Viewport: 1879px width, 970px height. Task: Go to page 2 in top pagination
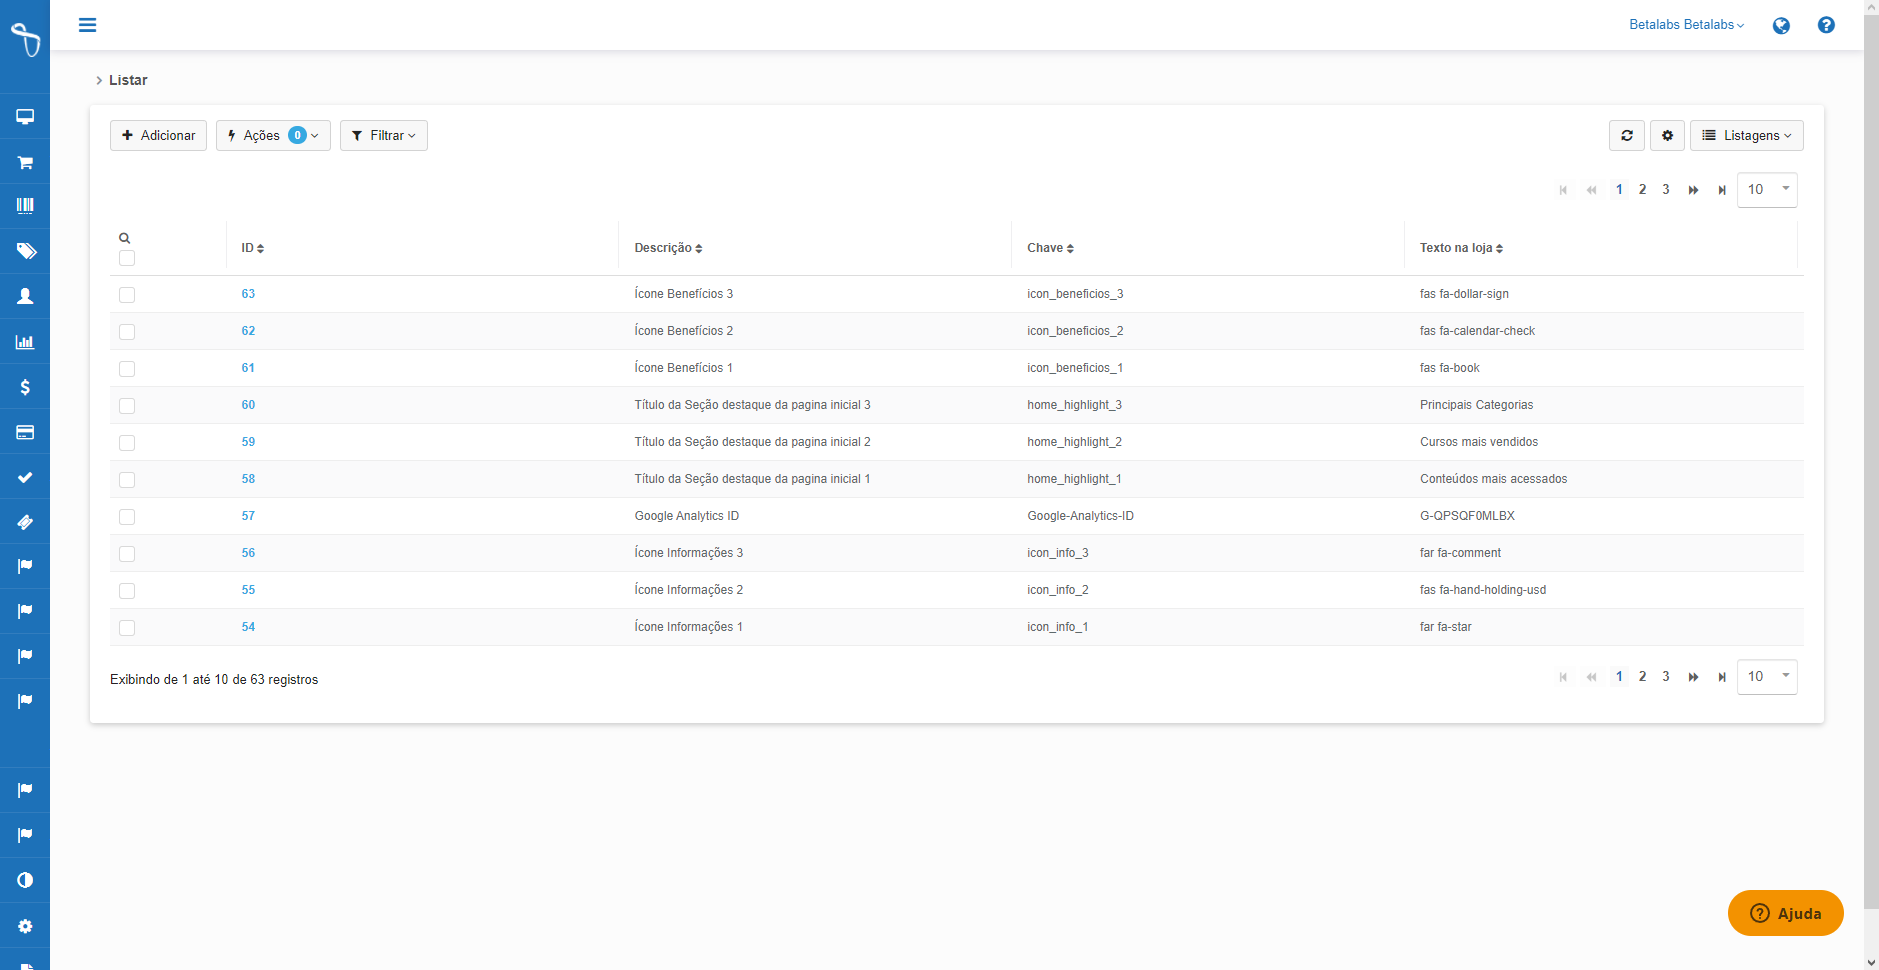[1642, 190]
